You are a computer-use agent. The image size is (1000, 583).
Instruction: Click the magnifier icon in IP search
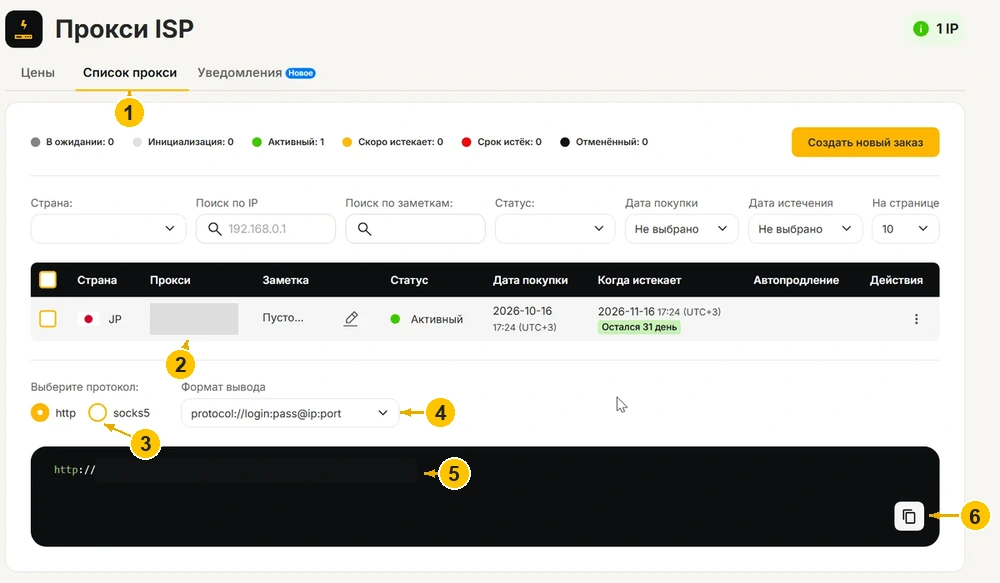click(215, 229)
